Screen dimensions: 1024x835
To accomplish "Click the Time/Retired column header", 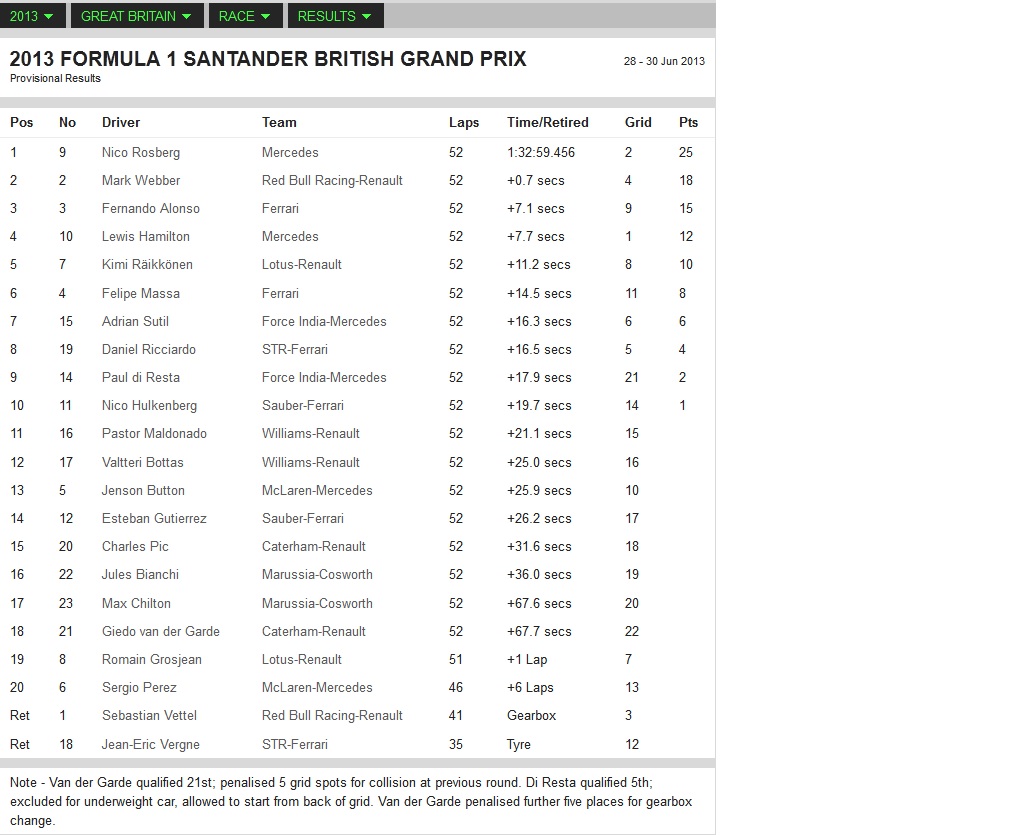I will [548, 123].
